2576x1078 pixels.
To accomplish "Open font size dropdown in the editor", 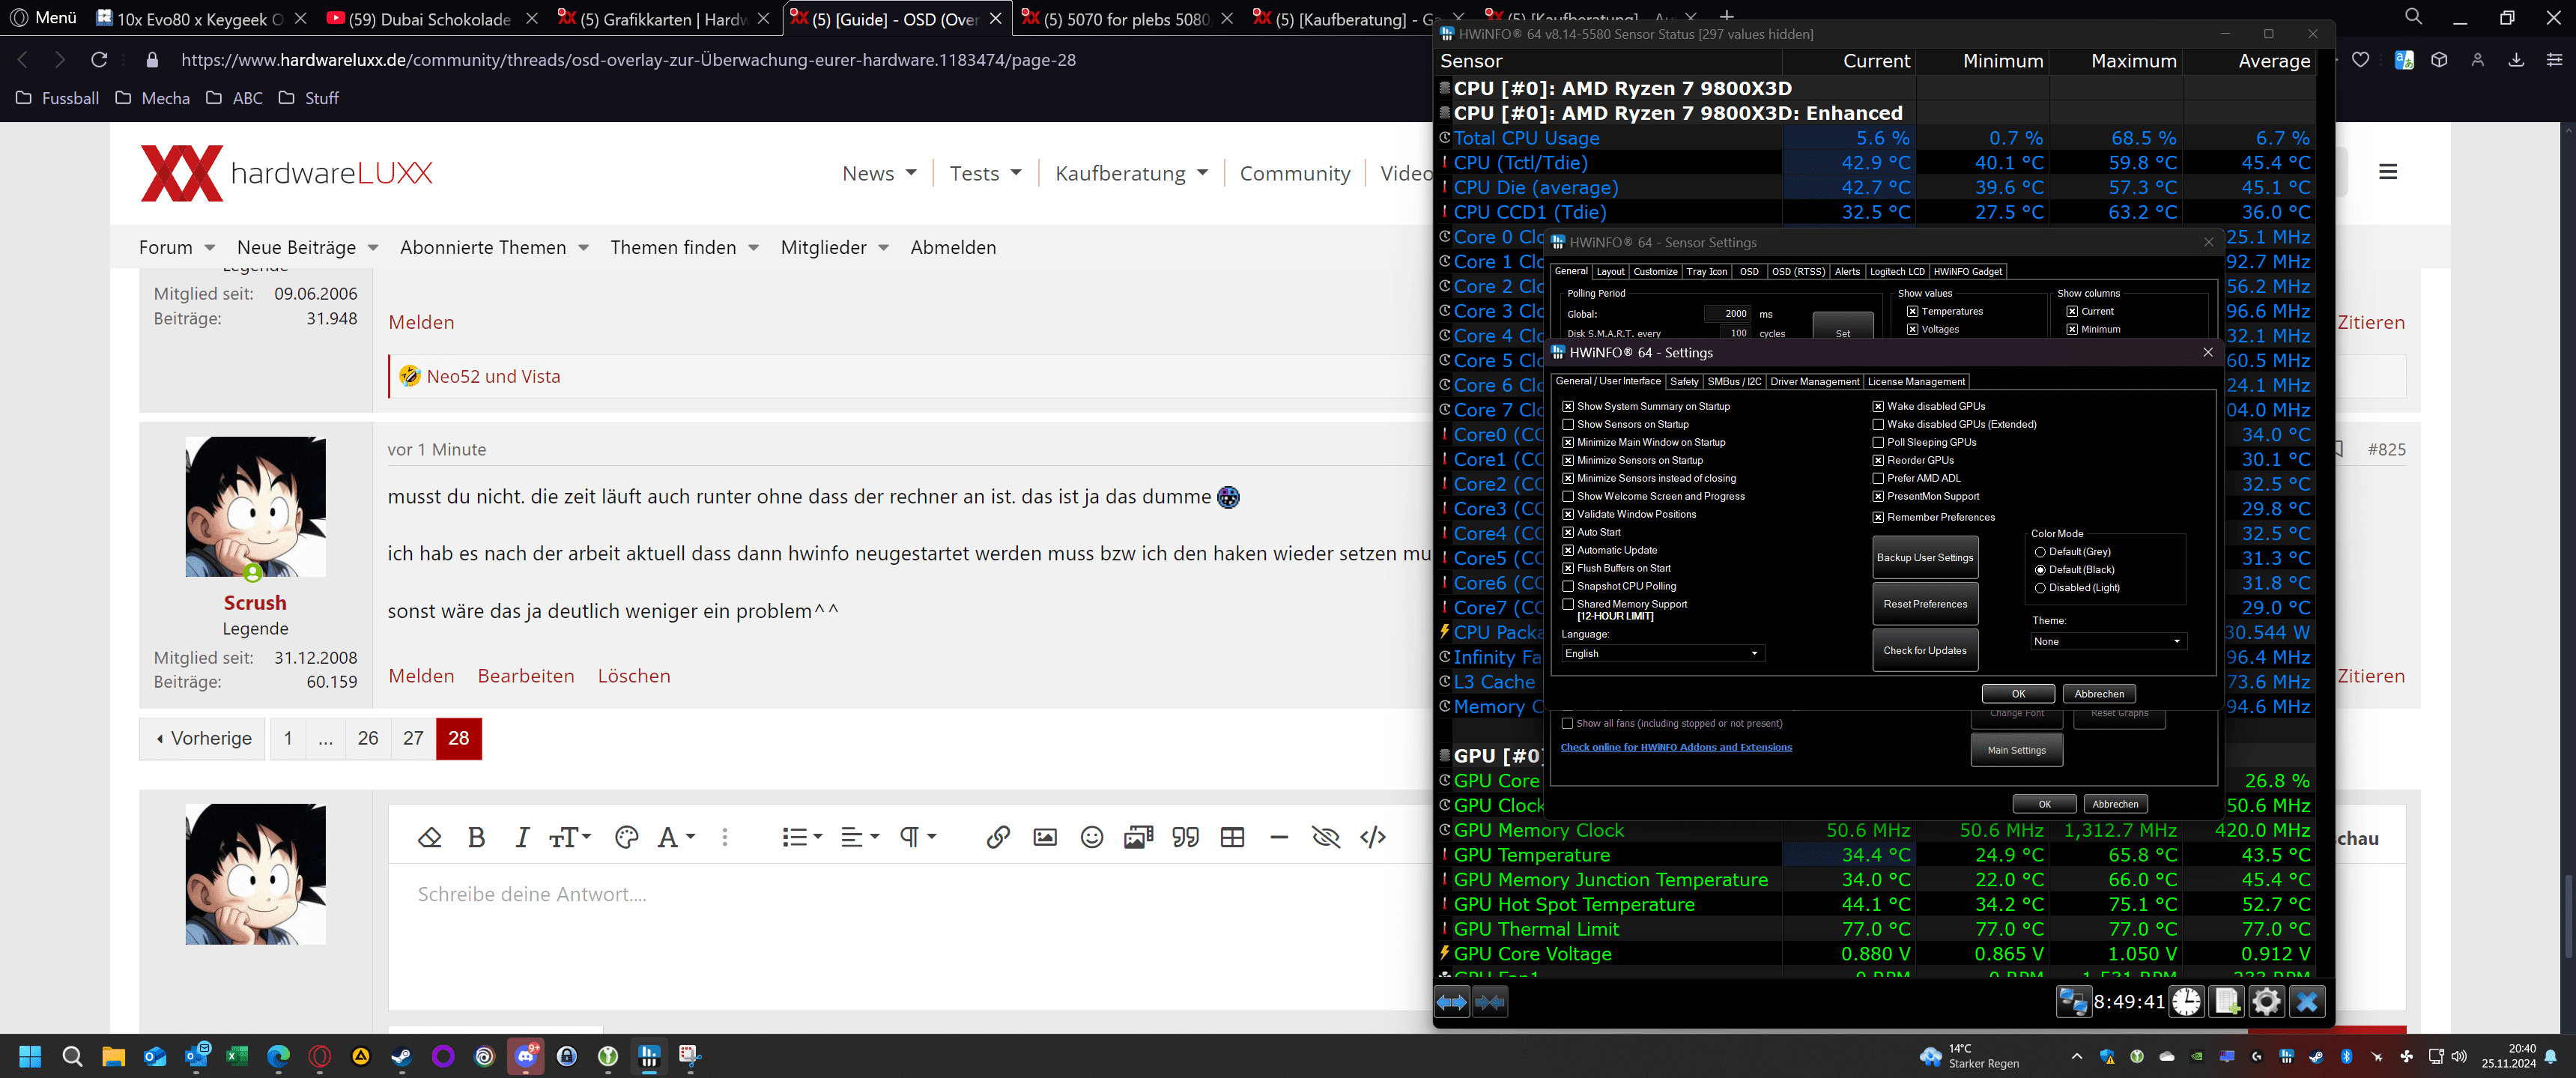I will [x=570, y=837].
